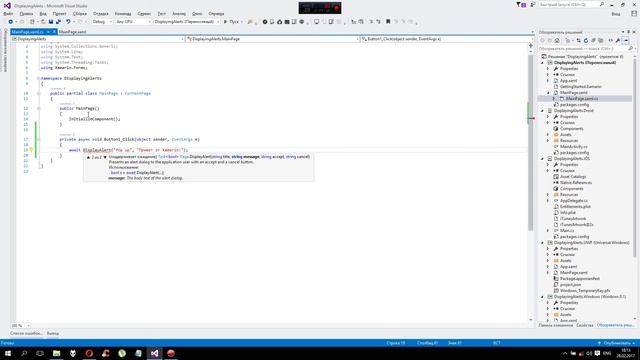Open the Проект menu
Screen dimensions: 640x360
pos(59,13)
